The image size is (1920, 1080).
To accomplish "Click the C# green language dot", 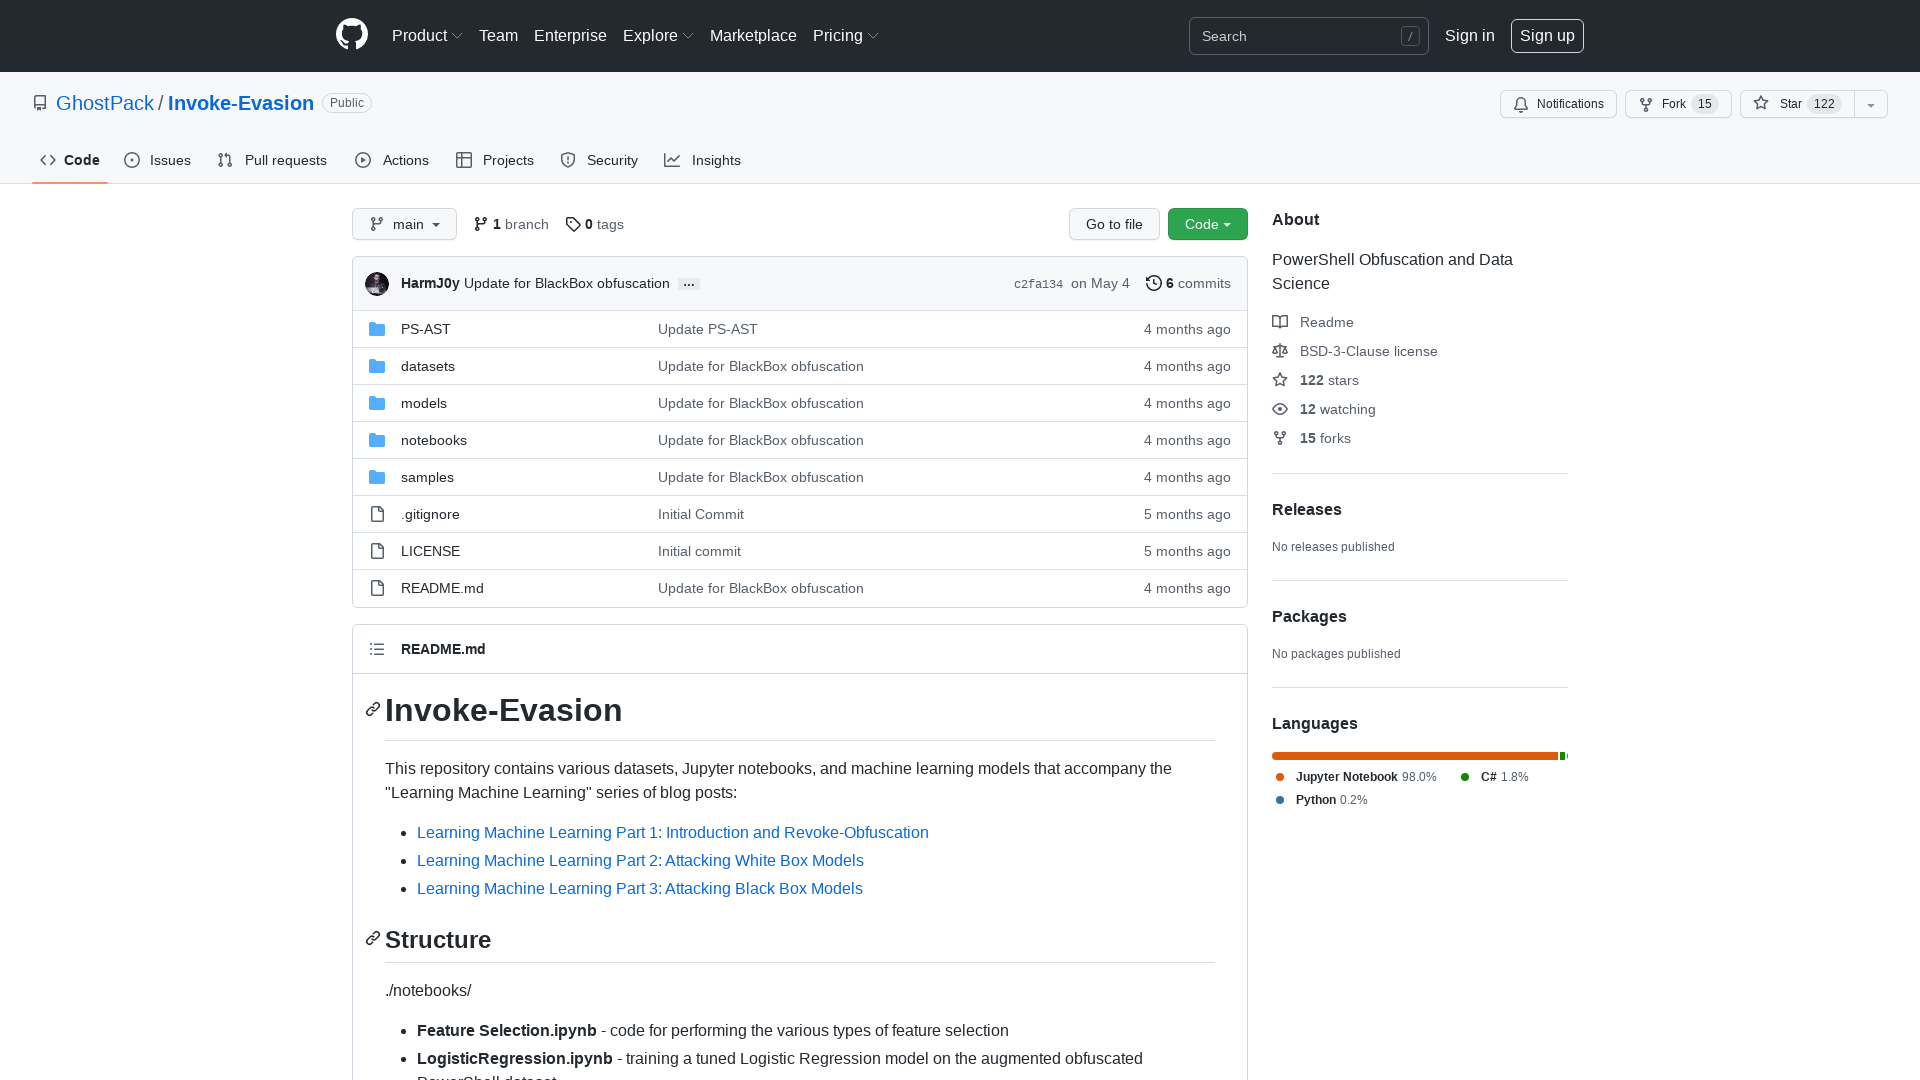I will [1465, 777].
